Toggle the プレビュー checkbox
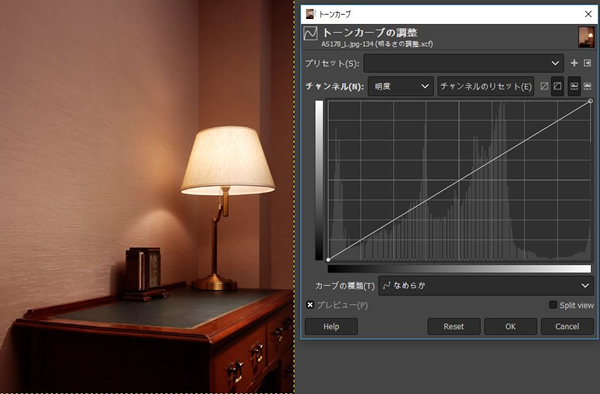600x394 pixels. 310,305
